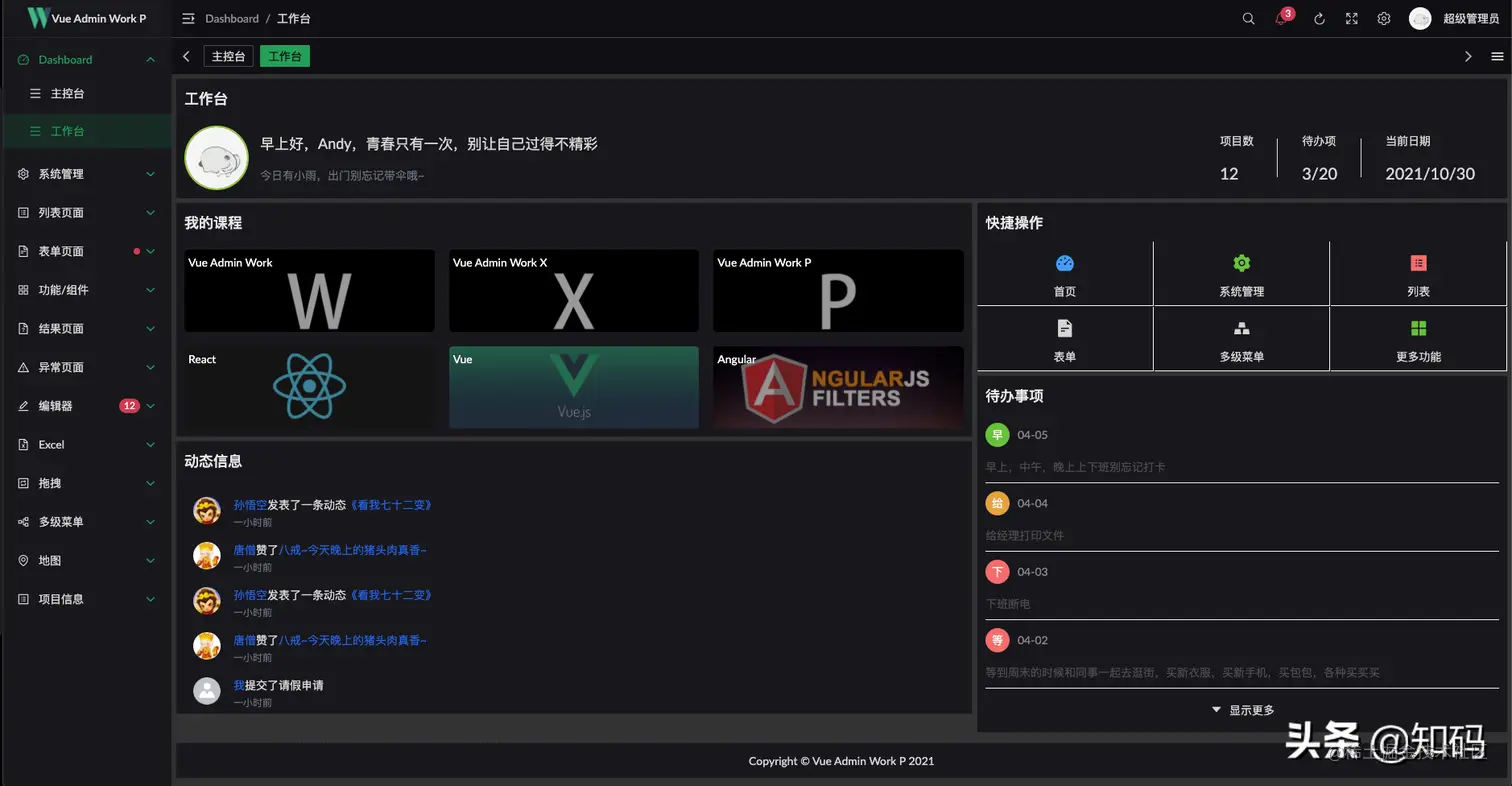Toggle fullscreen mode icon
This screenshot has height=786, width=1512.
tap(1352, 19)
